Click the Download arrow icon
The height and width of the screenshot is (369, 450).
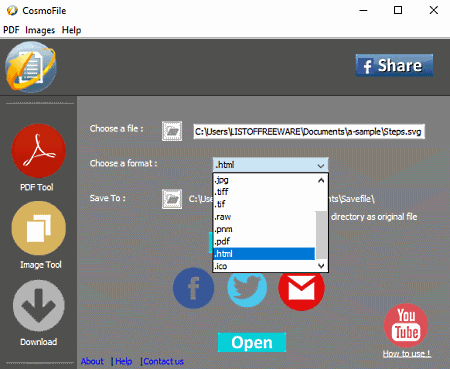pos(38,306)
